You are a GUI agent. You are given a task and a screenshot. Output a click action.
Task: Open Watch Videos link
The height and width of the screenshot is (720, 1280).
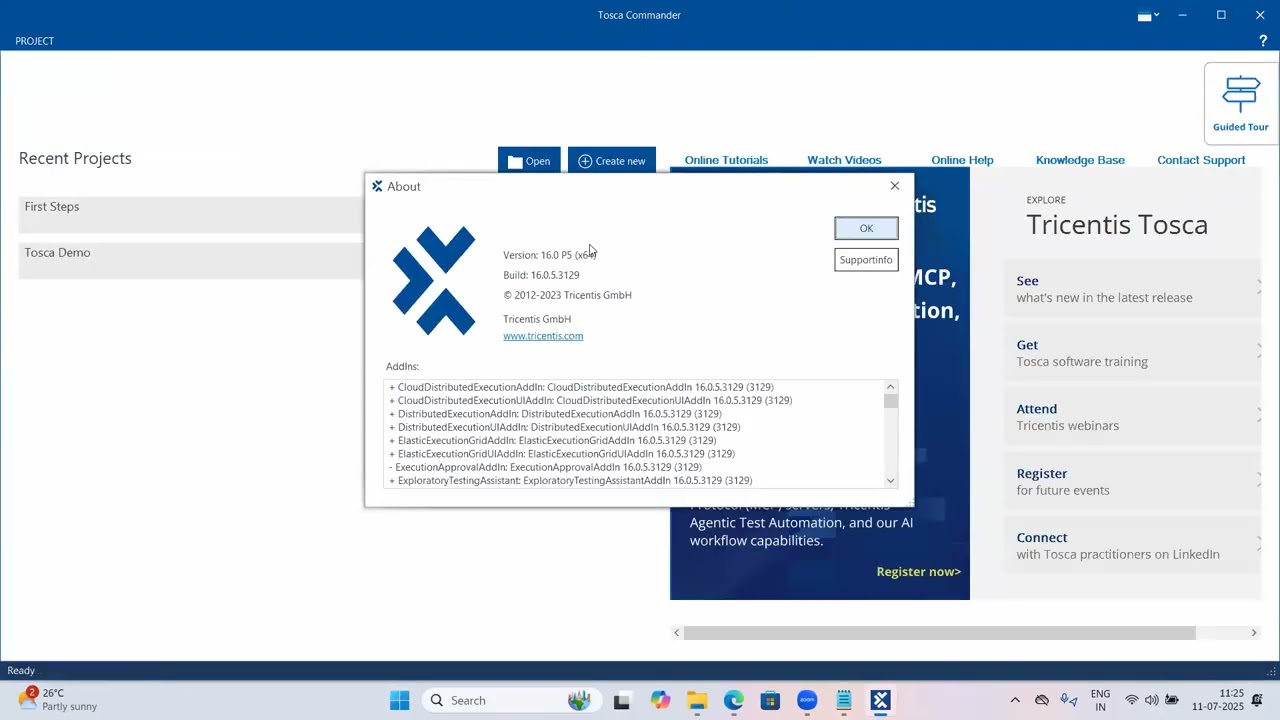[x=844, y=160]
